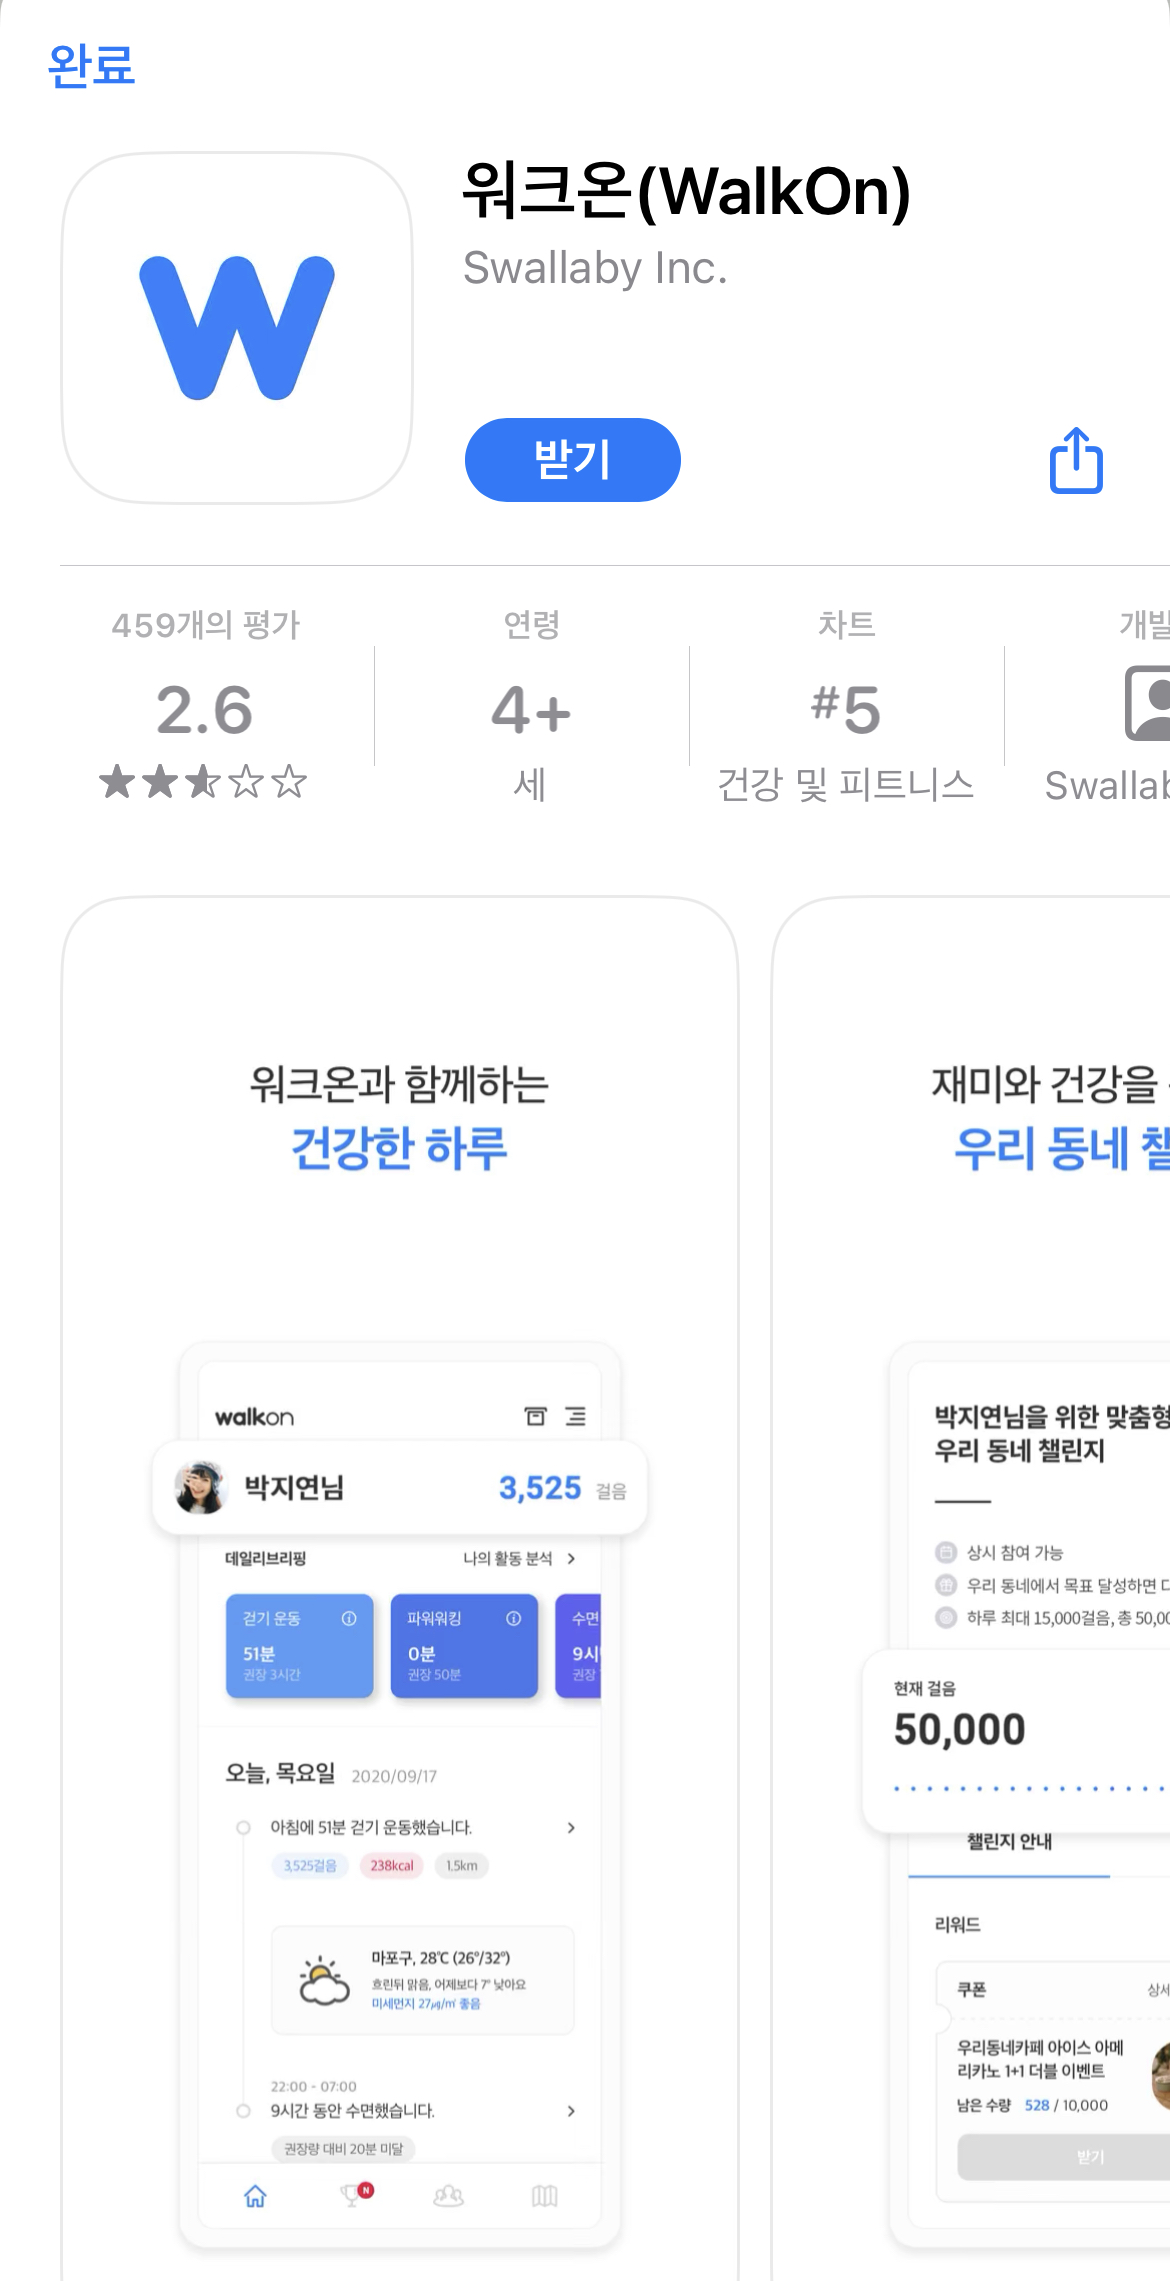Open the 건강한 하루 screenshot preview

[x=400, y=1588]
